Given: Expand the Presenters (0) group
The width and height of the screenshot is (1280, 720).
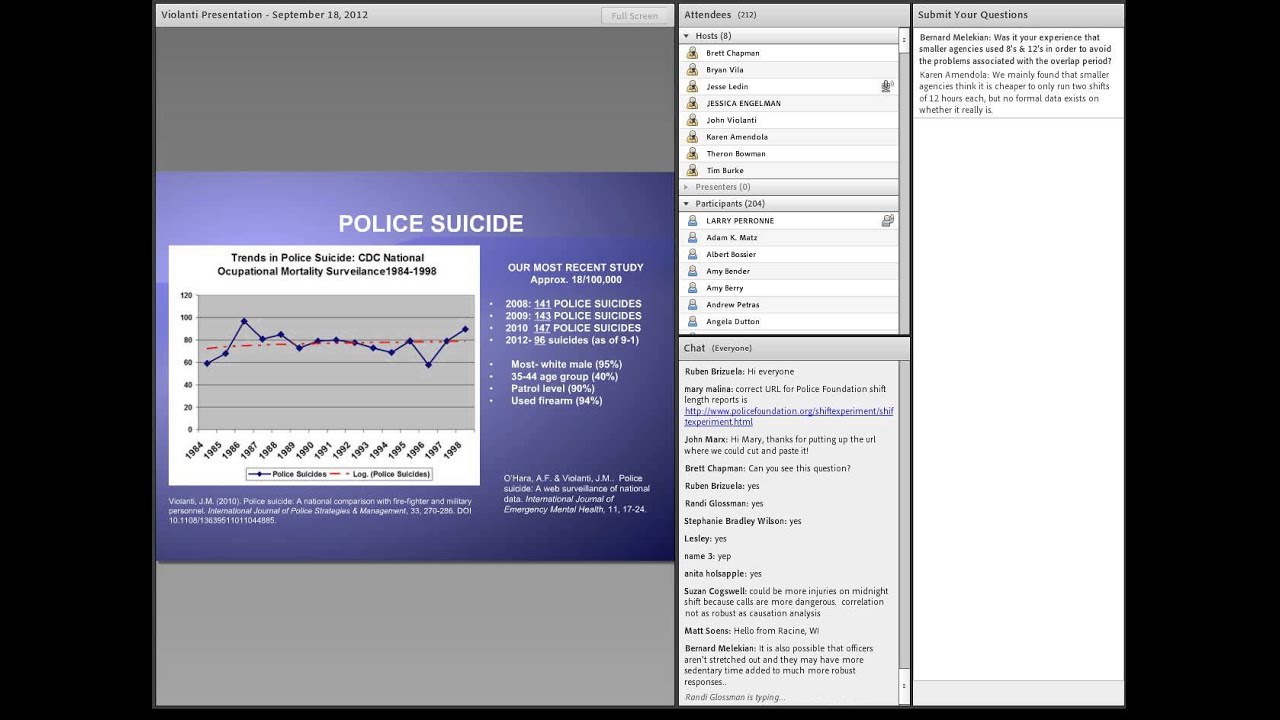Looking at the screenshot, I should click(x=687, y=187).
